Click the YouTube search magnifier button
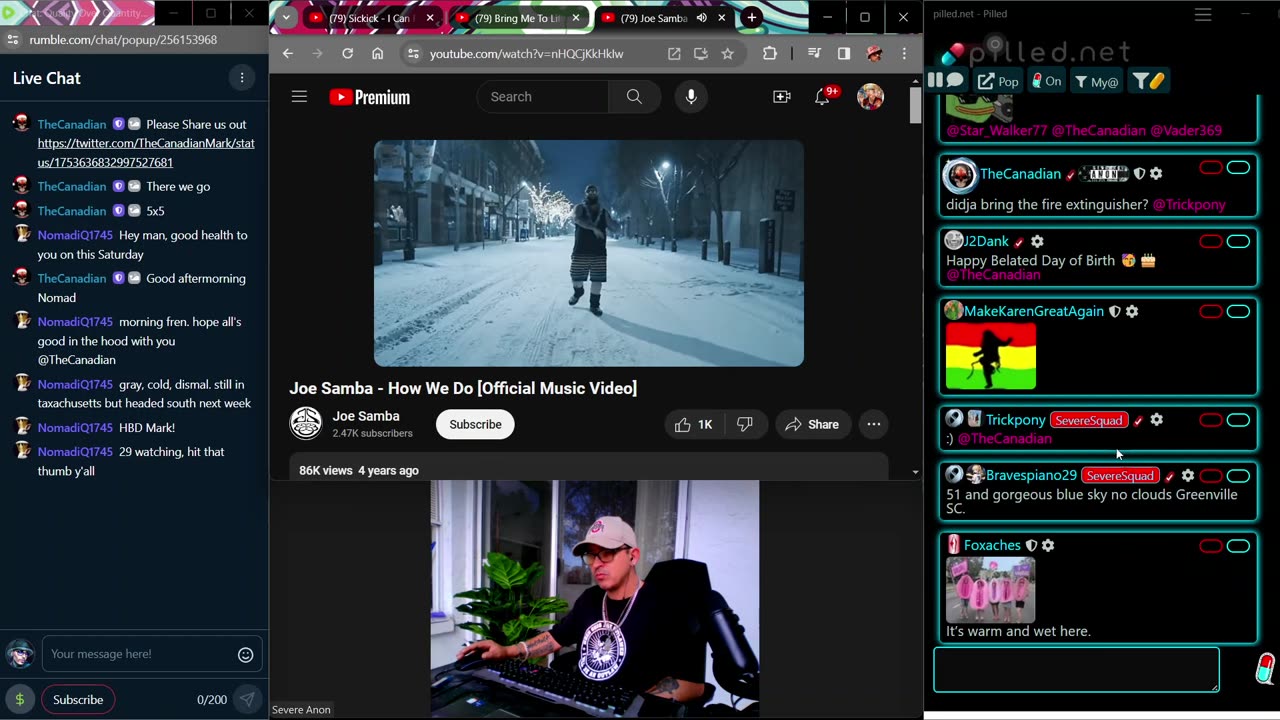Viewport: 1280px width, 720px height. (634, 97)
